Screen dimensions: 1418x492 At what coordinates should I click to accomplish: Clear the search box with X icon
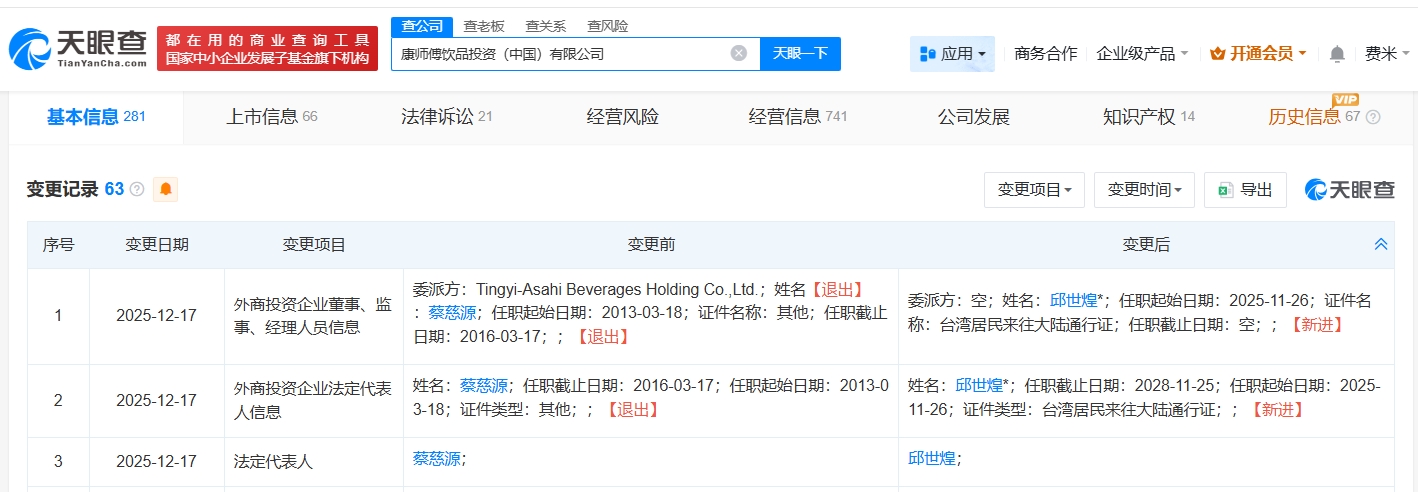pos(738,53)
